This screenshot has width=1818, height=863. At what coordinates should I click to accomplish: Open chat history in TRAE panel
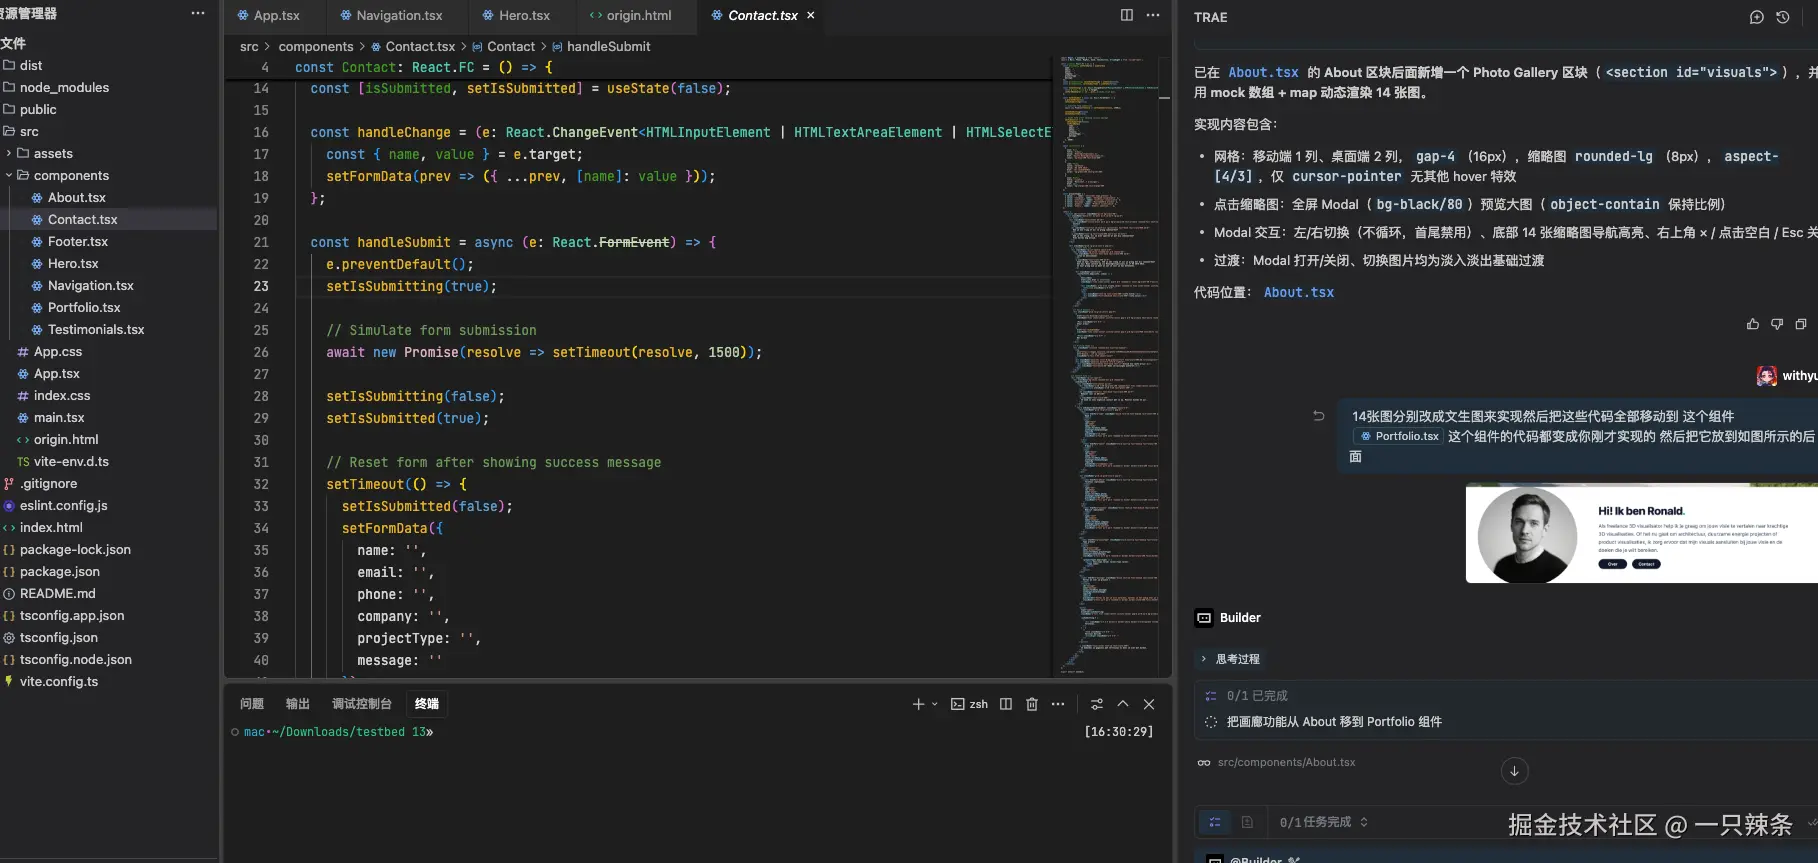[1782, 17]
